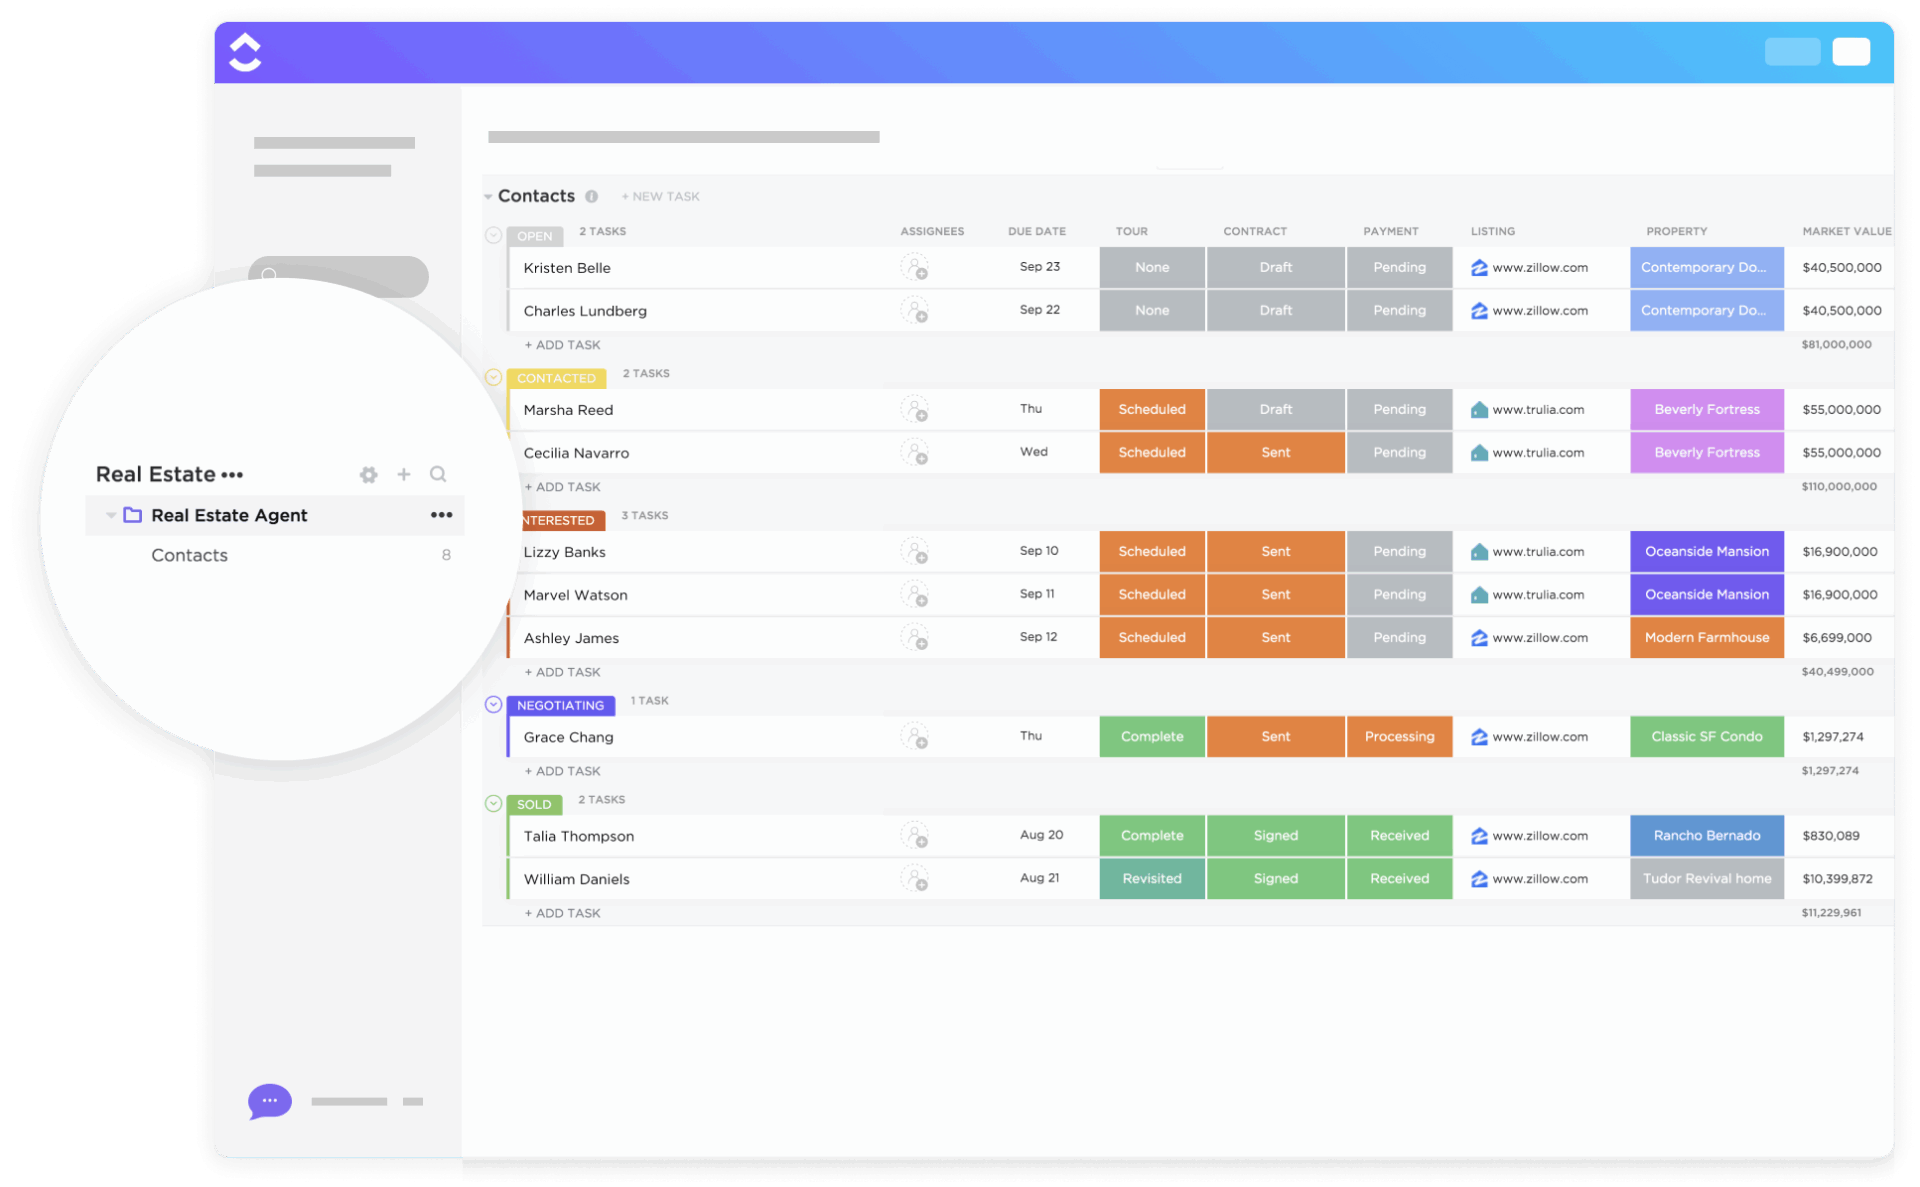Open www.trulia.com link for Marsha Reed
This screenshot has height=1187, width=1920.
[1537, 410]
